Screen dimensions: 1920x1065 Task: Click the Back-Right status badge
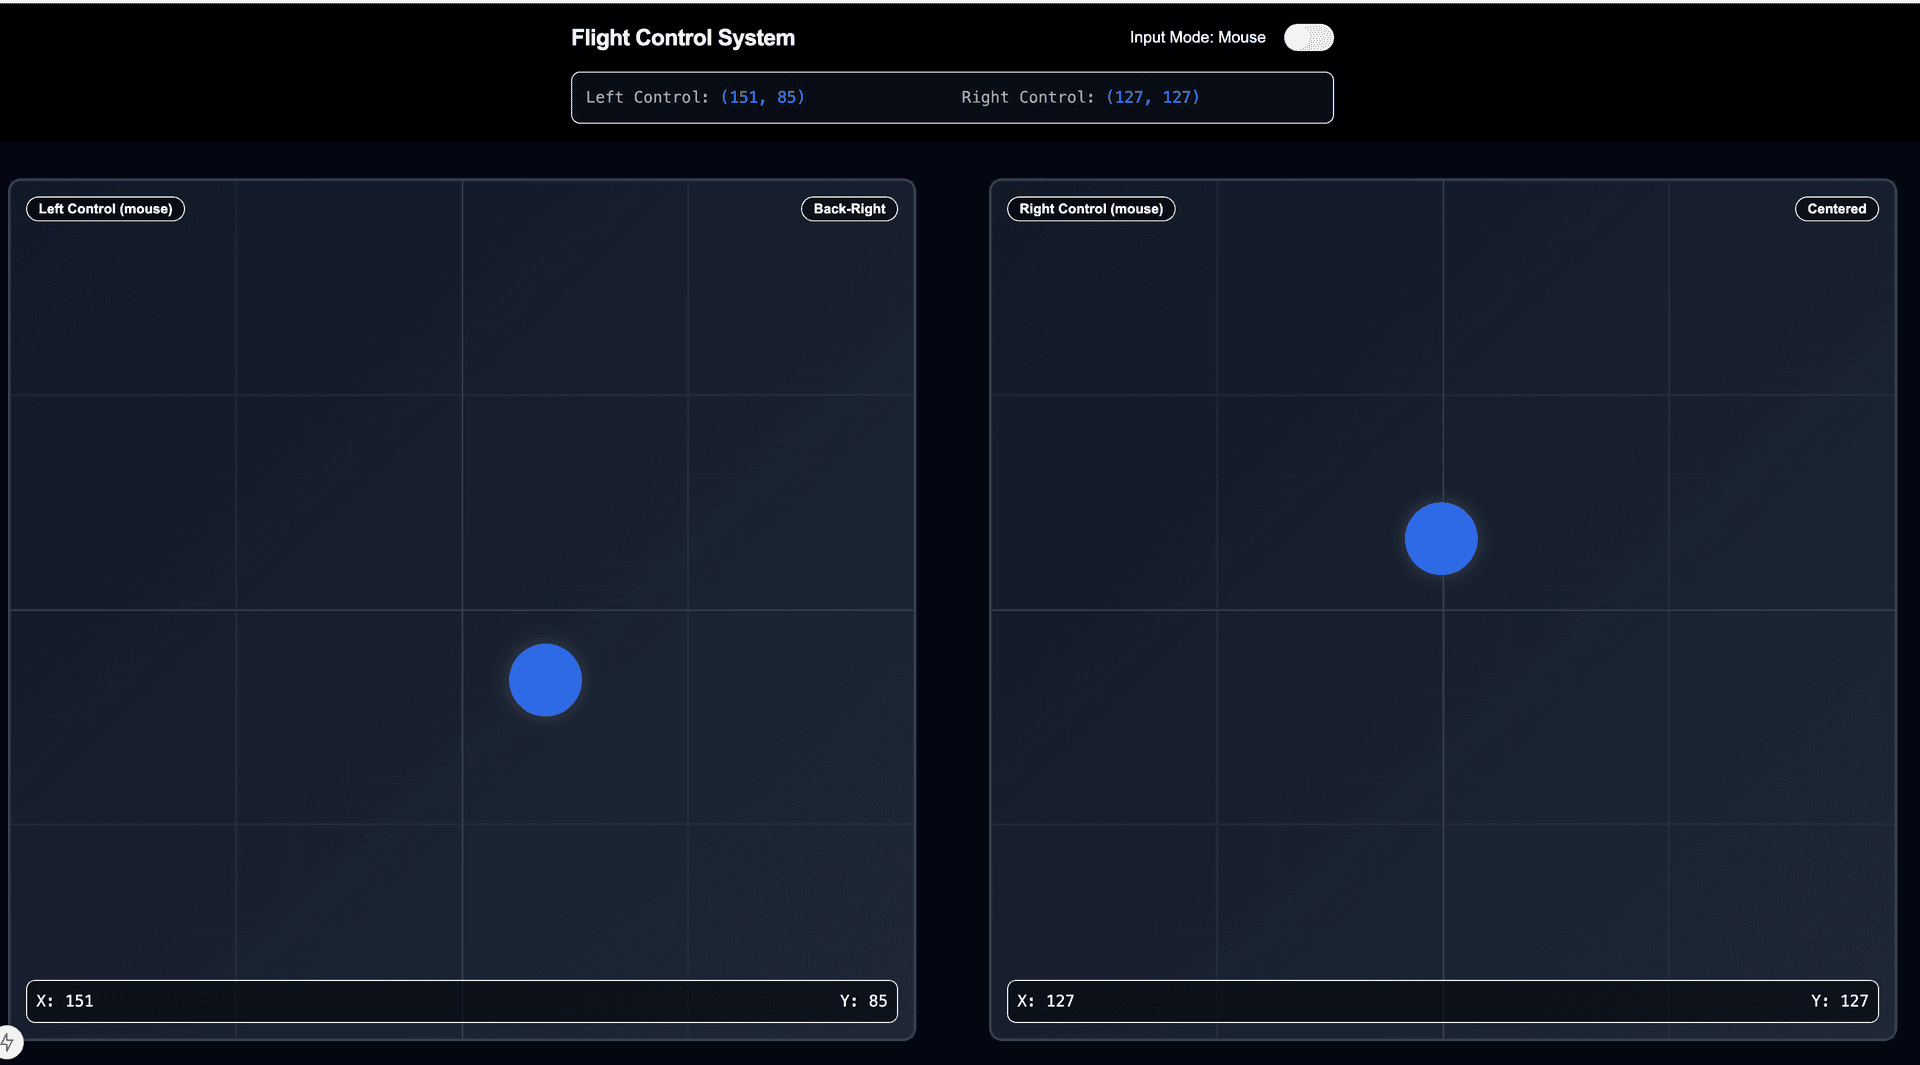pos(849,209)
